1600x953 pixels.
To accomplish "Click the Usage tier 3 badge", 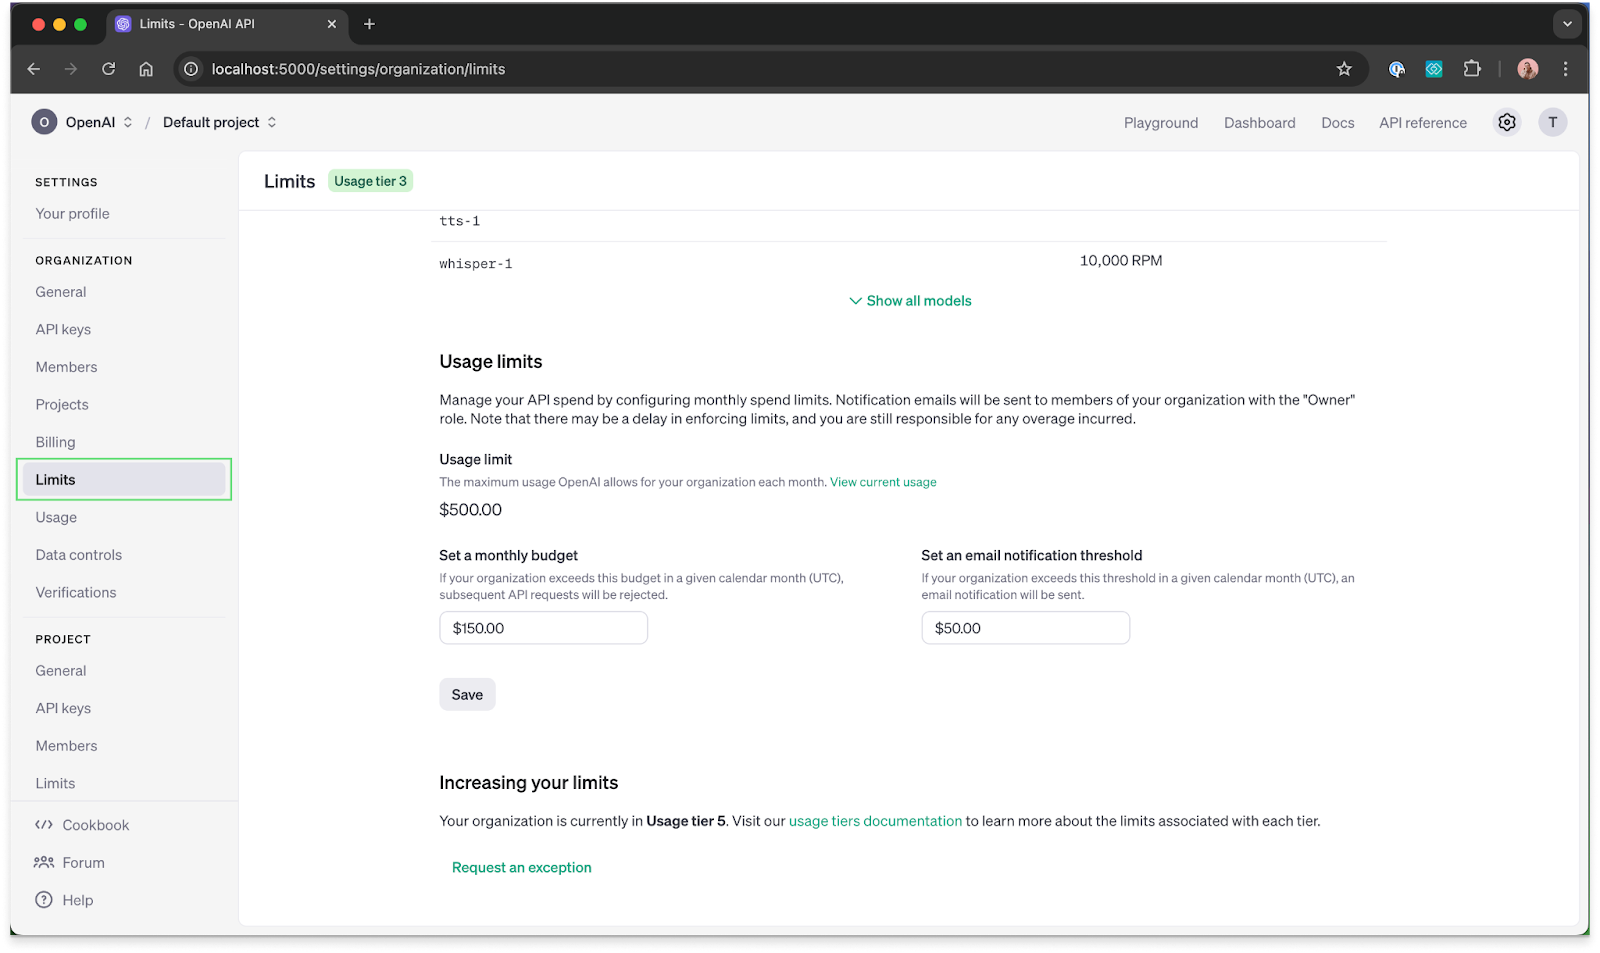I will (x=370, y=181).
